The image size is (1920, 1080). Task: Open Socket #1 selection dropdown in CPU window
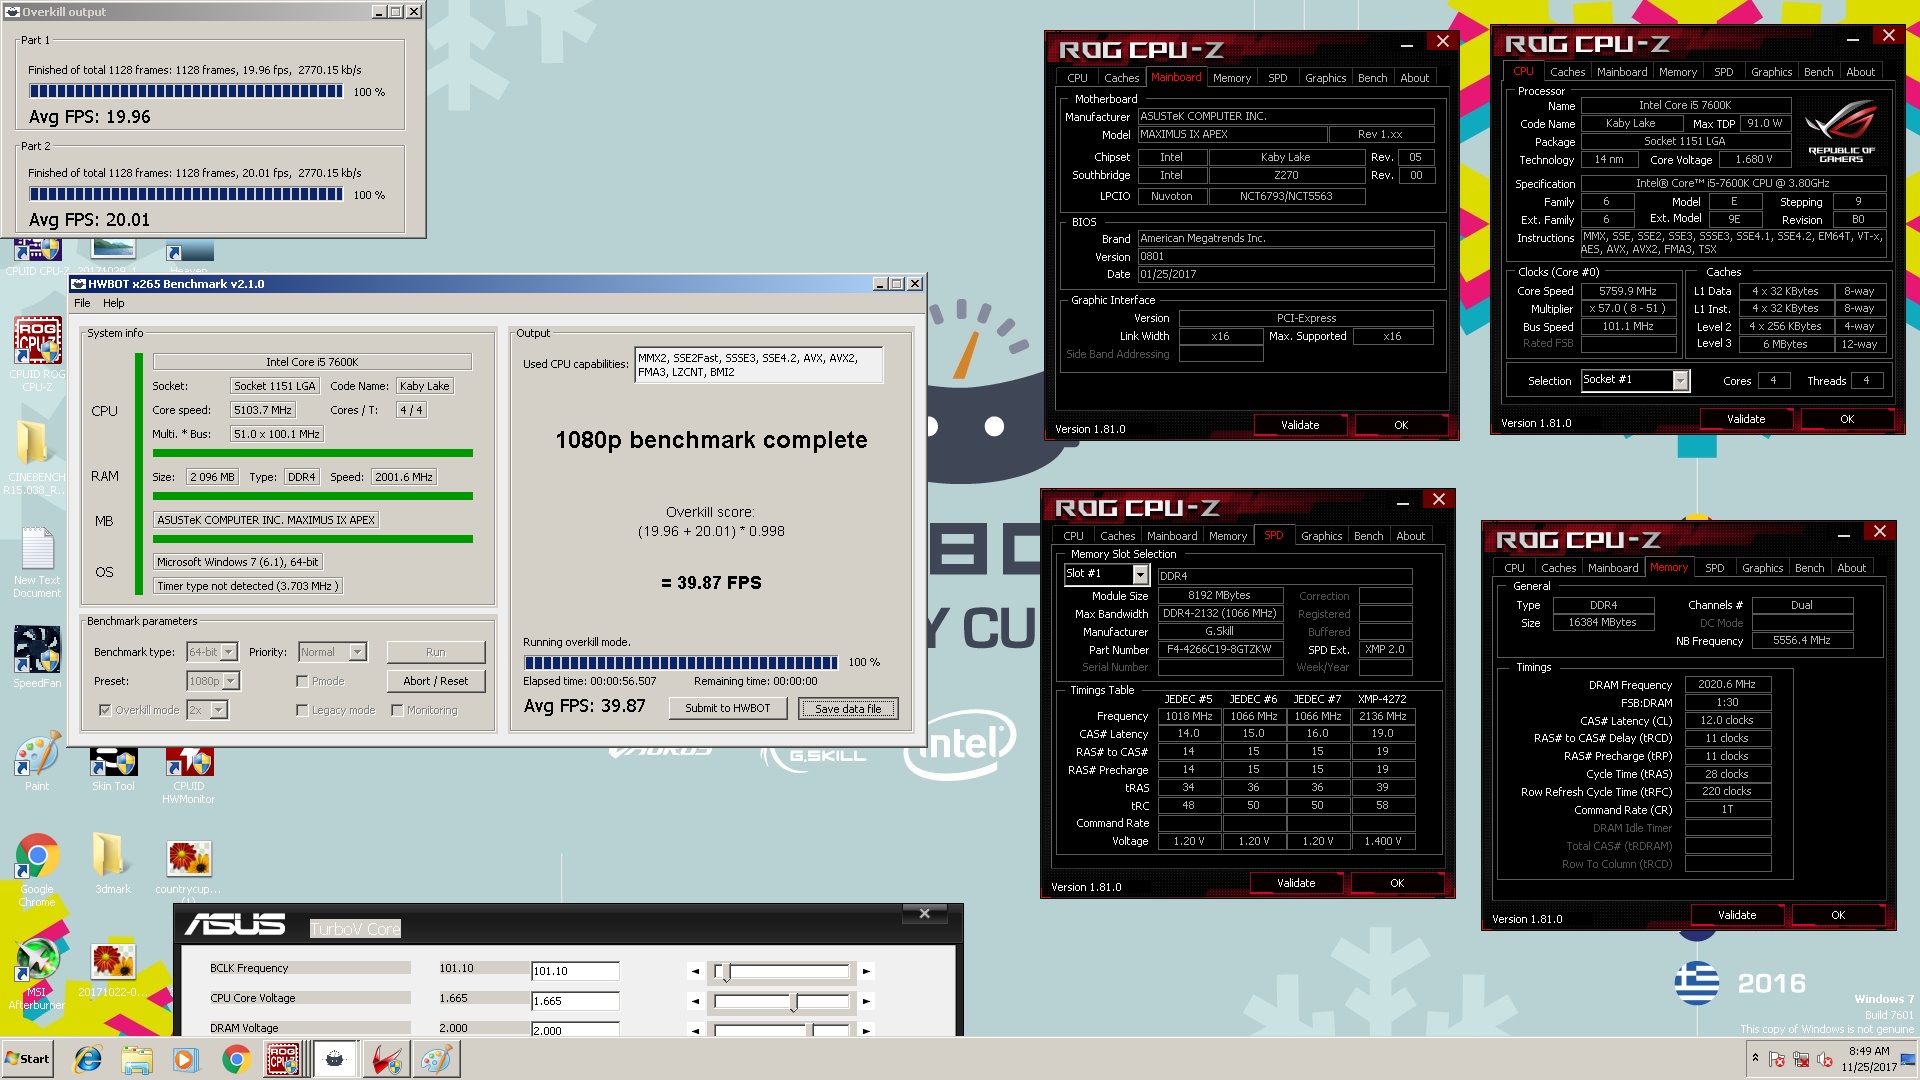pyautogui.click(x=1681, y=380)
